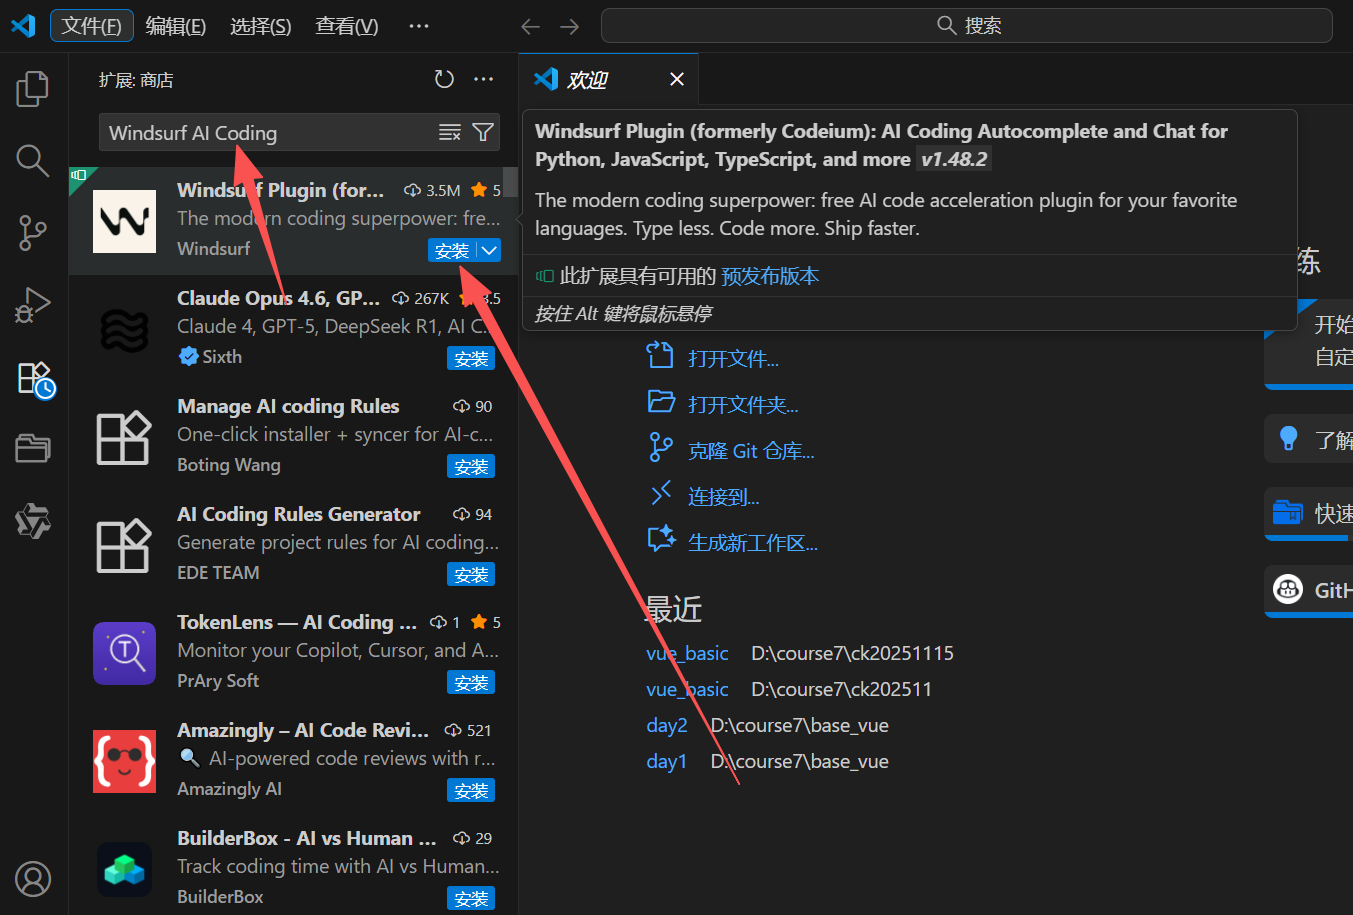Select Amazingly – AI Code Review title
The height and width of the screenshot is (915, 1353).
(303, 730)
